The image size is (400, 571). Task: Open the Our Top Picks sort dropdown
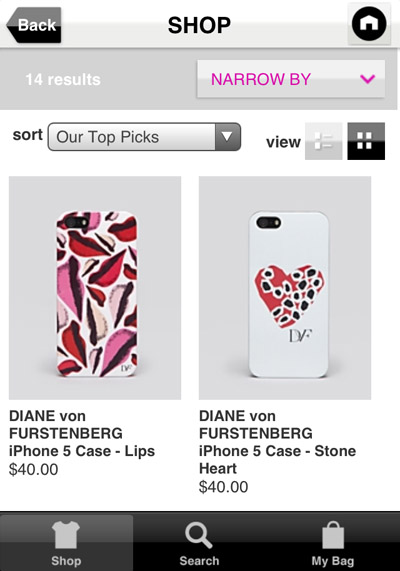144,137
